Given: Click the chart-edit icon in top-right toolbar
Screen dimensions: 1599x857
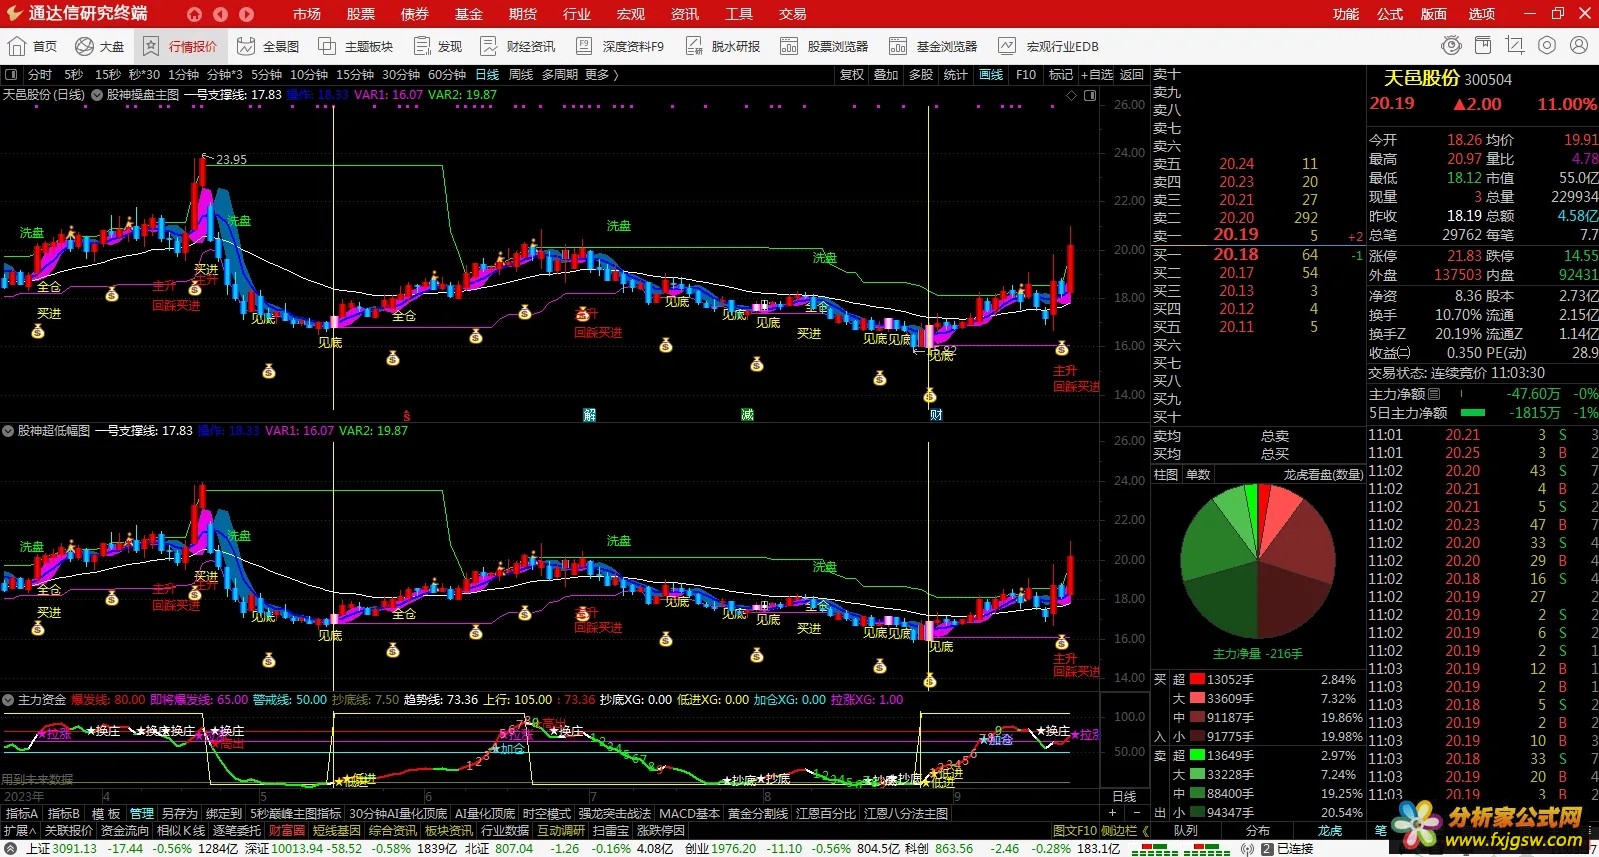Looking at the screenshot, I should (x=1515, y=46).
